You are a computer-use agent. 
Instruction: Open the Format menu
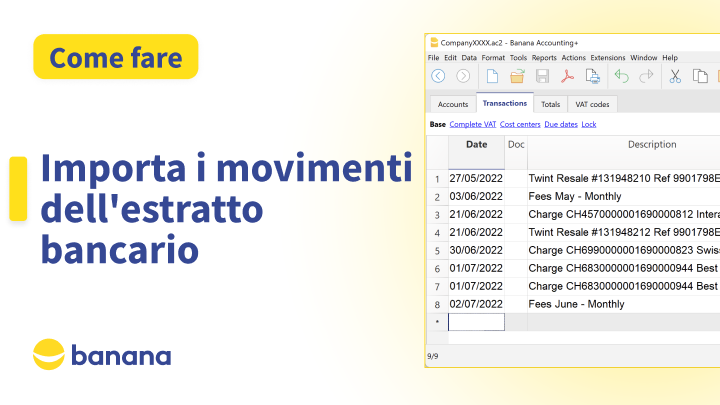coord(493,57)
